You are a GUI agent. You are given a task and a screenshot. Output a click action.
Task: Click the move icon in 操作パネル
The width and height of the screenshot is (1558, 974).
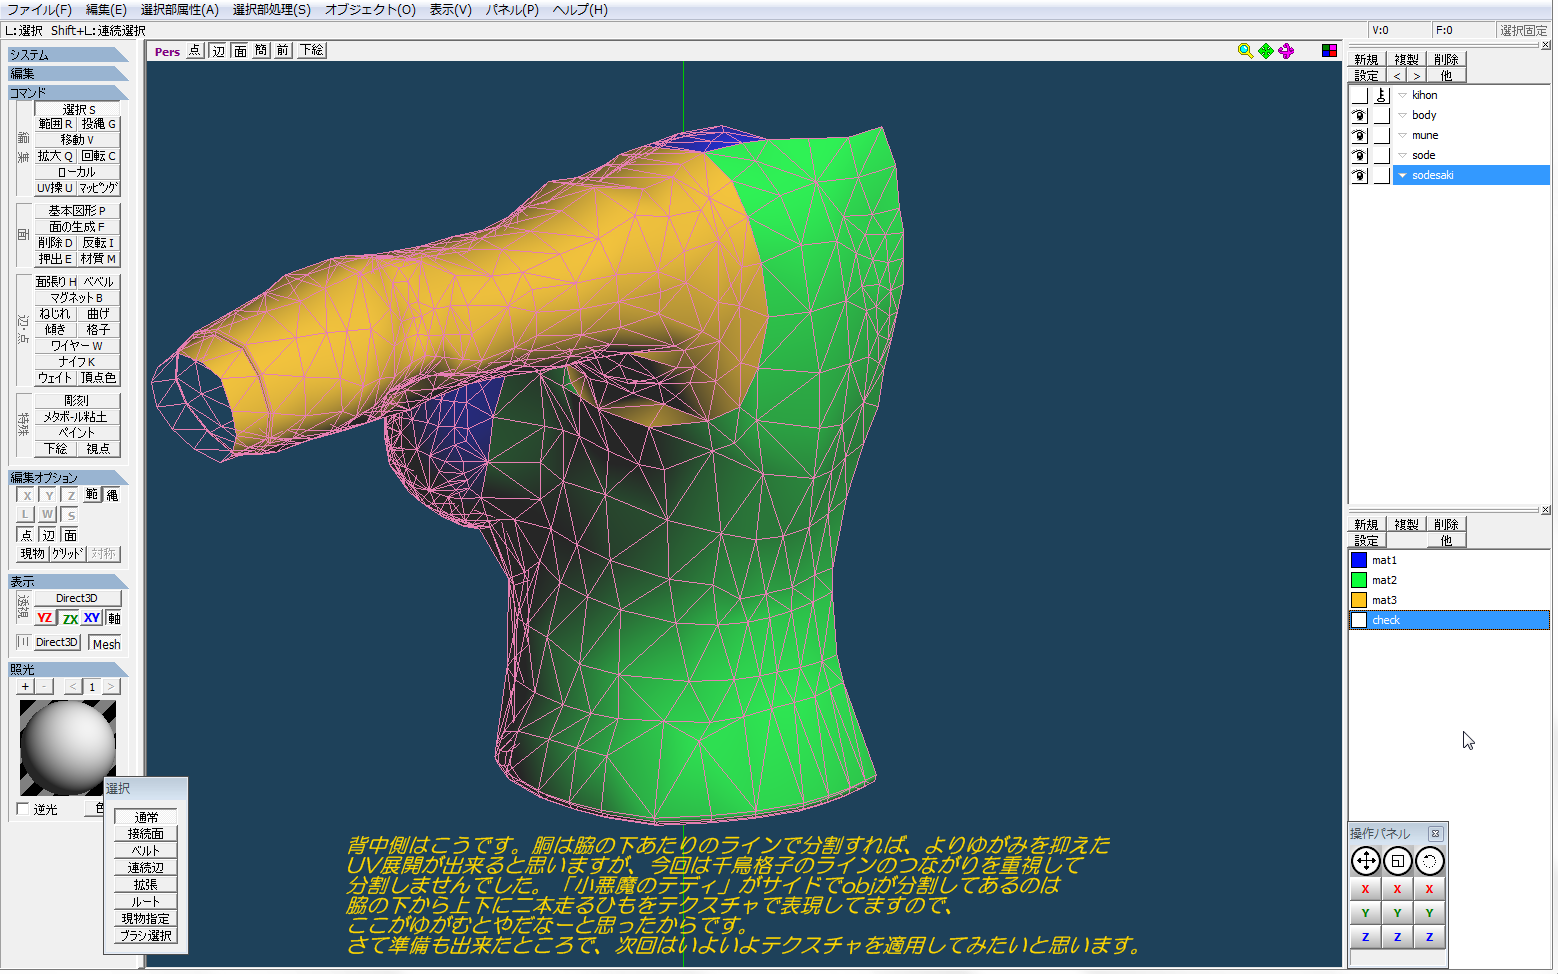(x=1365, y=861)
